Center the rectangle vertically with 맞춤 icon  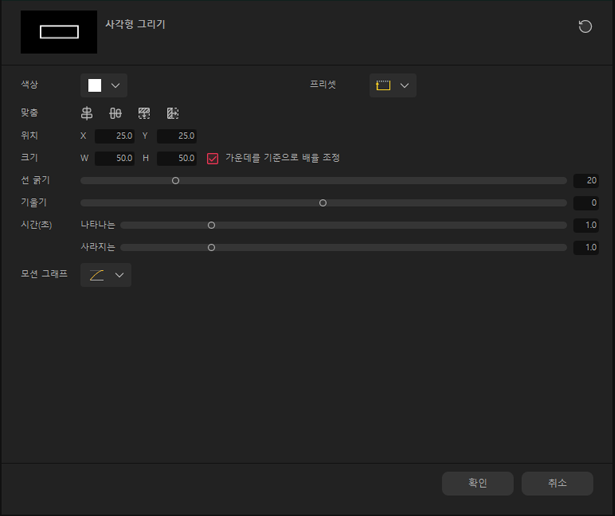tap(115, 113)
